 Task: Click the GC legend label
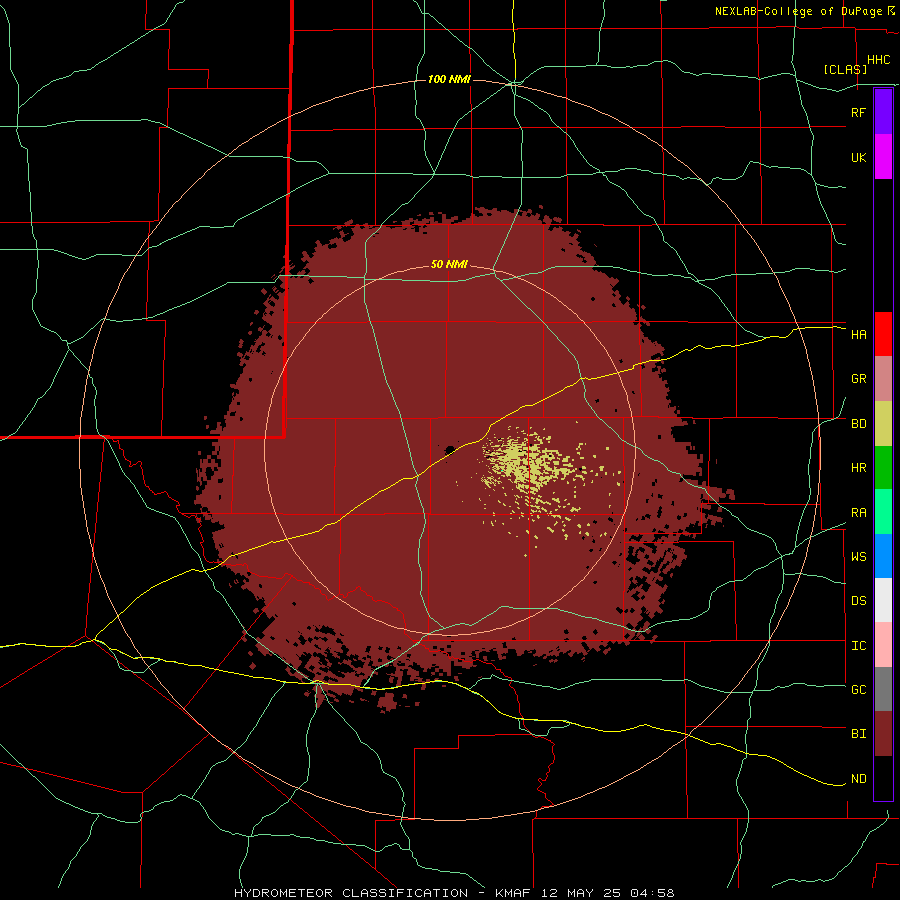pos(858,690)
